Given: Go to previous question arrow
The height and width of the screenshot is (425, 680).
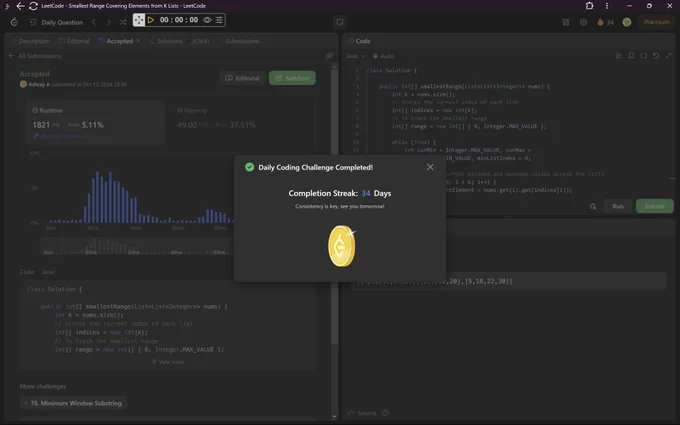Looking at the screenshot, I should point(94,22).
